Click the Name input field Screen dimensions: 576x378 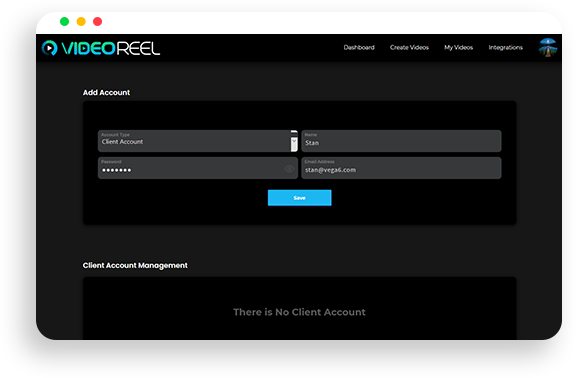(x=401, y=141)
